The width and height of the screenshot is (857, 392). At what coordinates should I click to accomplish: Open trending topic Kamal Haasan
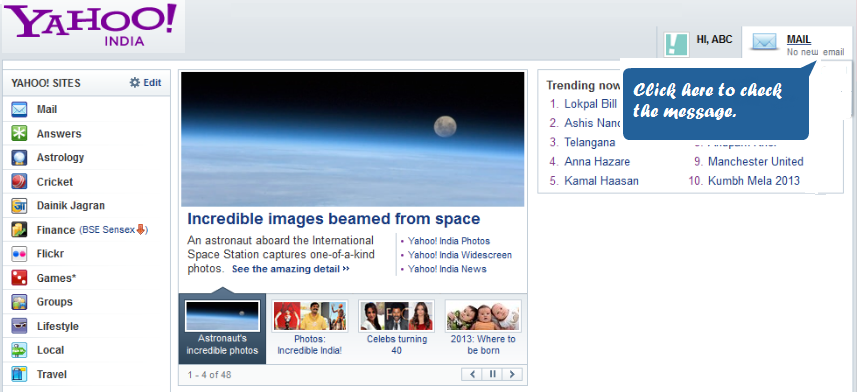point(601,181)
